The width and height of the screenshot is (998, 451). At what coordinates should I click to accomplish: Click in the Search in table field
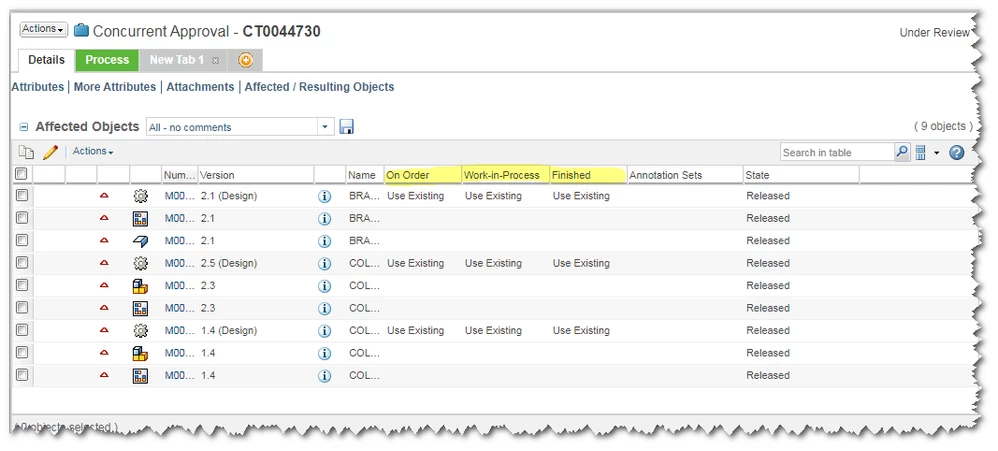click(x=838, y=152)
